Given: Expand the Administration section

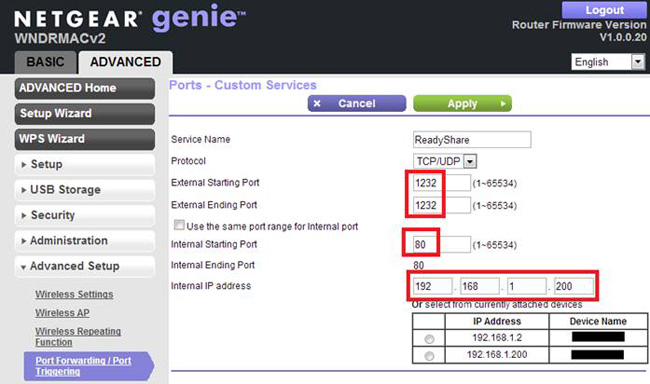Looking at the screenshot, I should click(85, 241).
